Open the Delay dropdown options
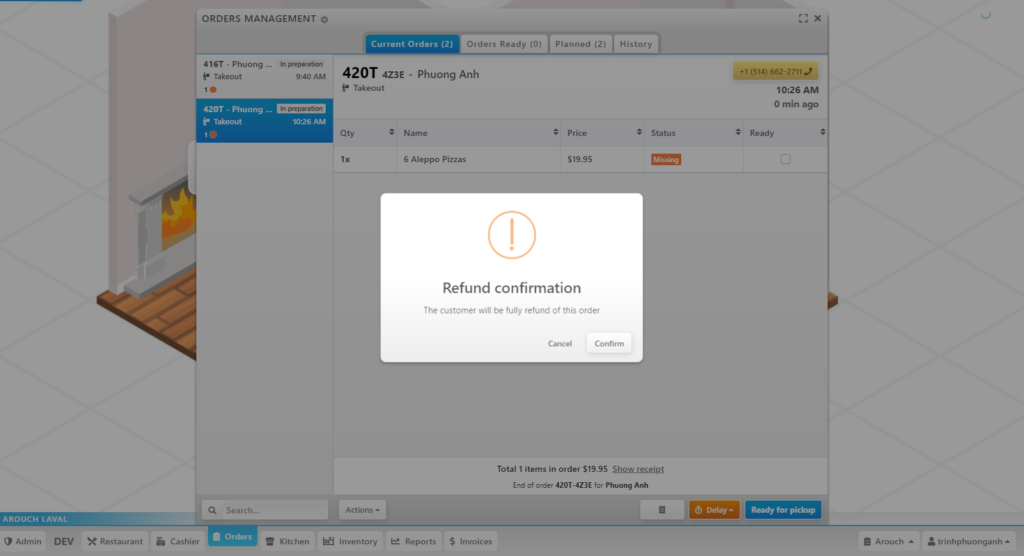The height and width of the screenshot is (556, 1024). point(714,510)
